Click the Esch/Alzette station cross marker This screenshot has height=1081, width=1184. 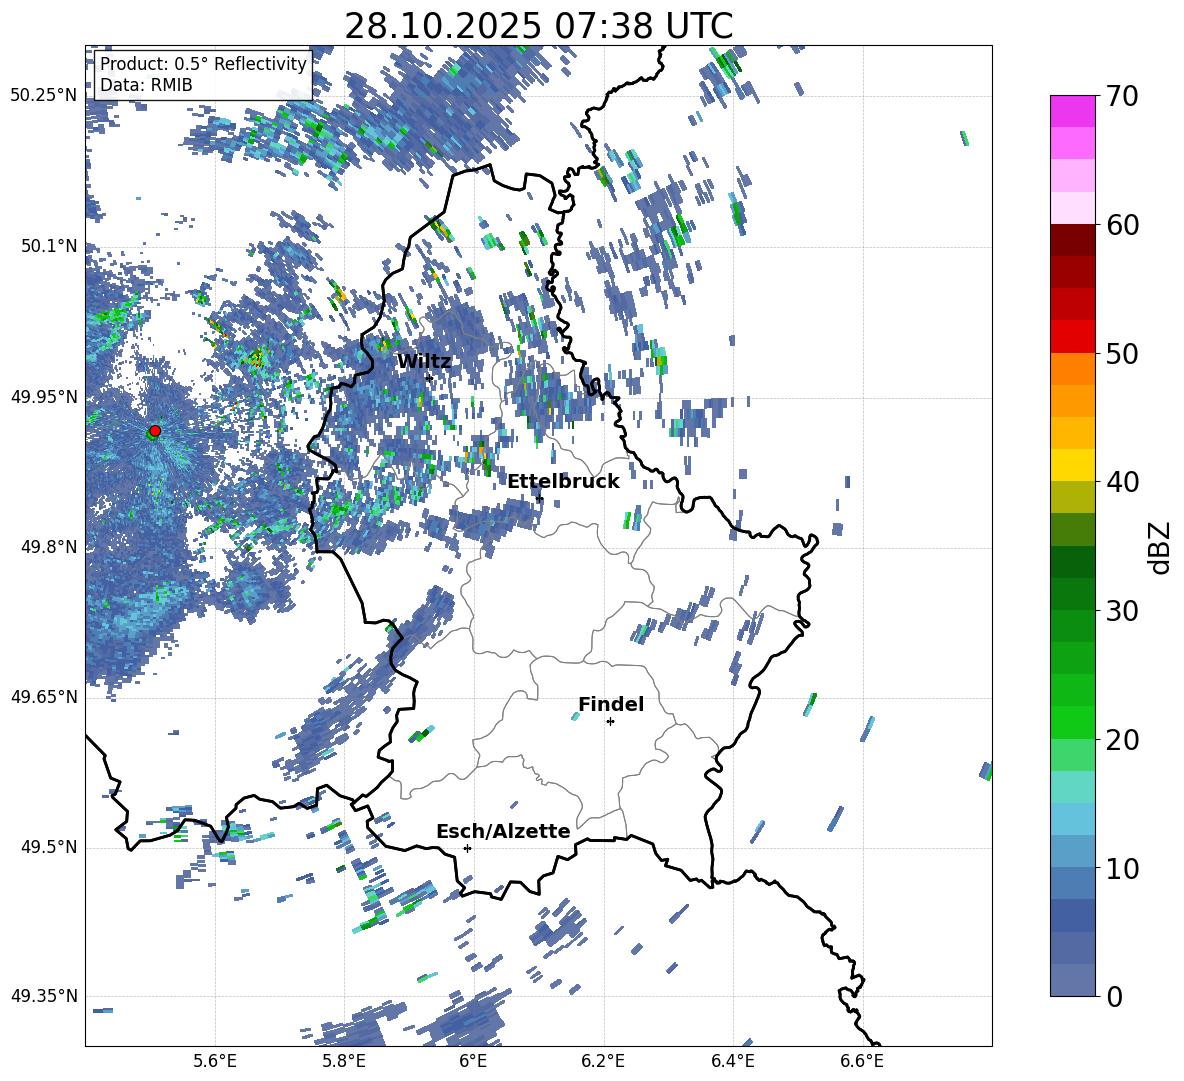click(x=467, y=848)
